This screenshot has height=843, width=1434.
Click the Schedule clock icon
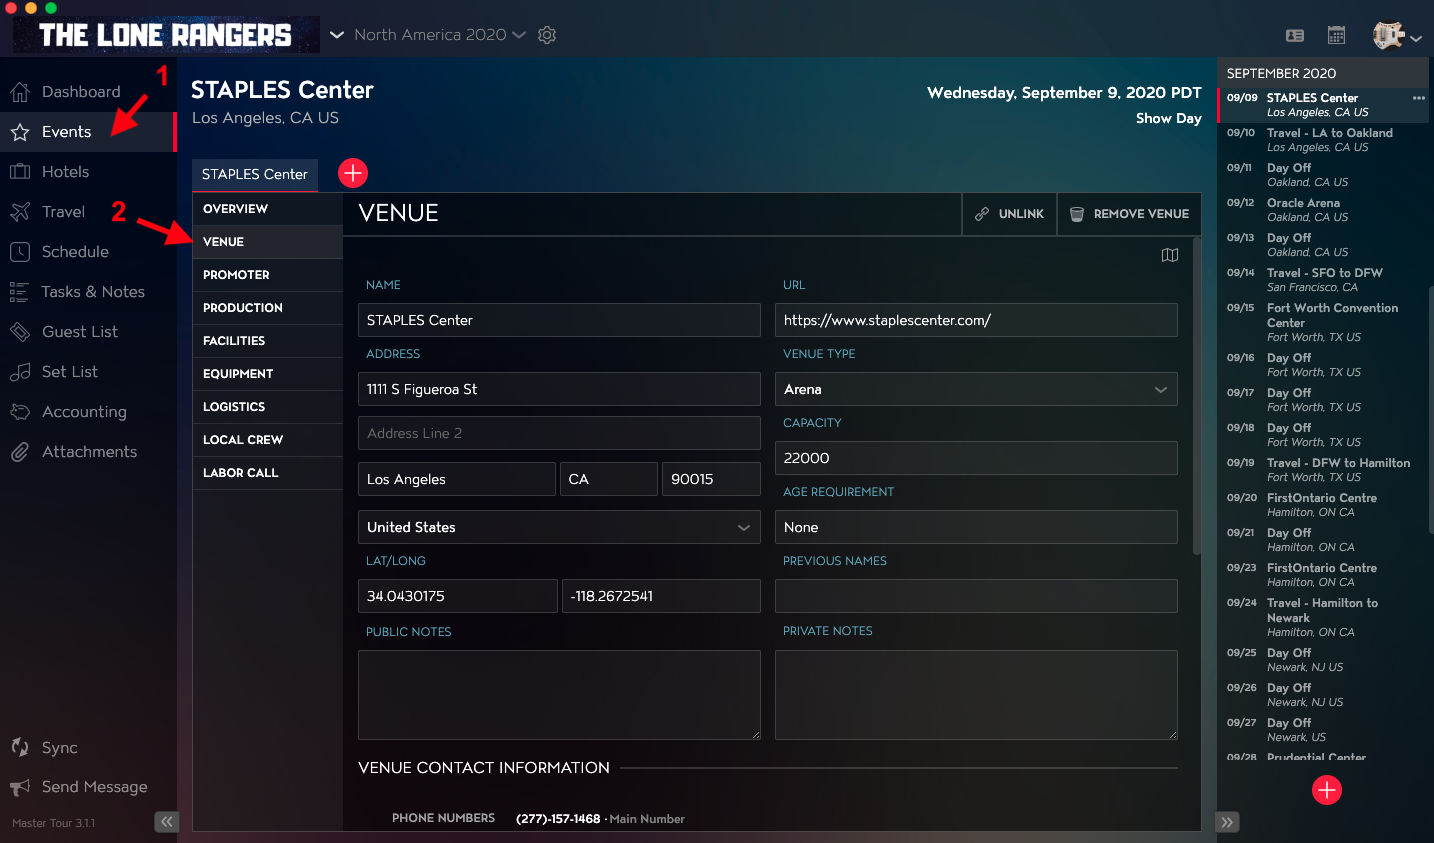click(x=20, y=252)
